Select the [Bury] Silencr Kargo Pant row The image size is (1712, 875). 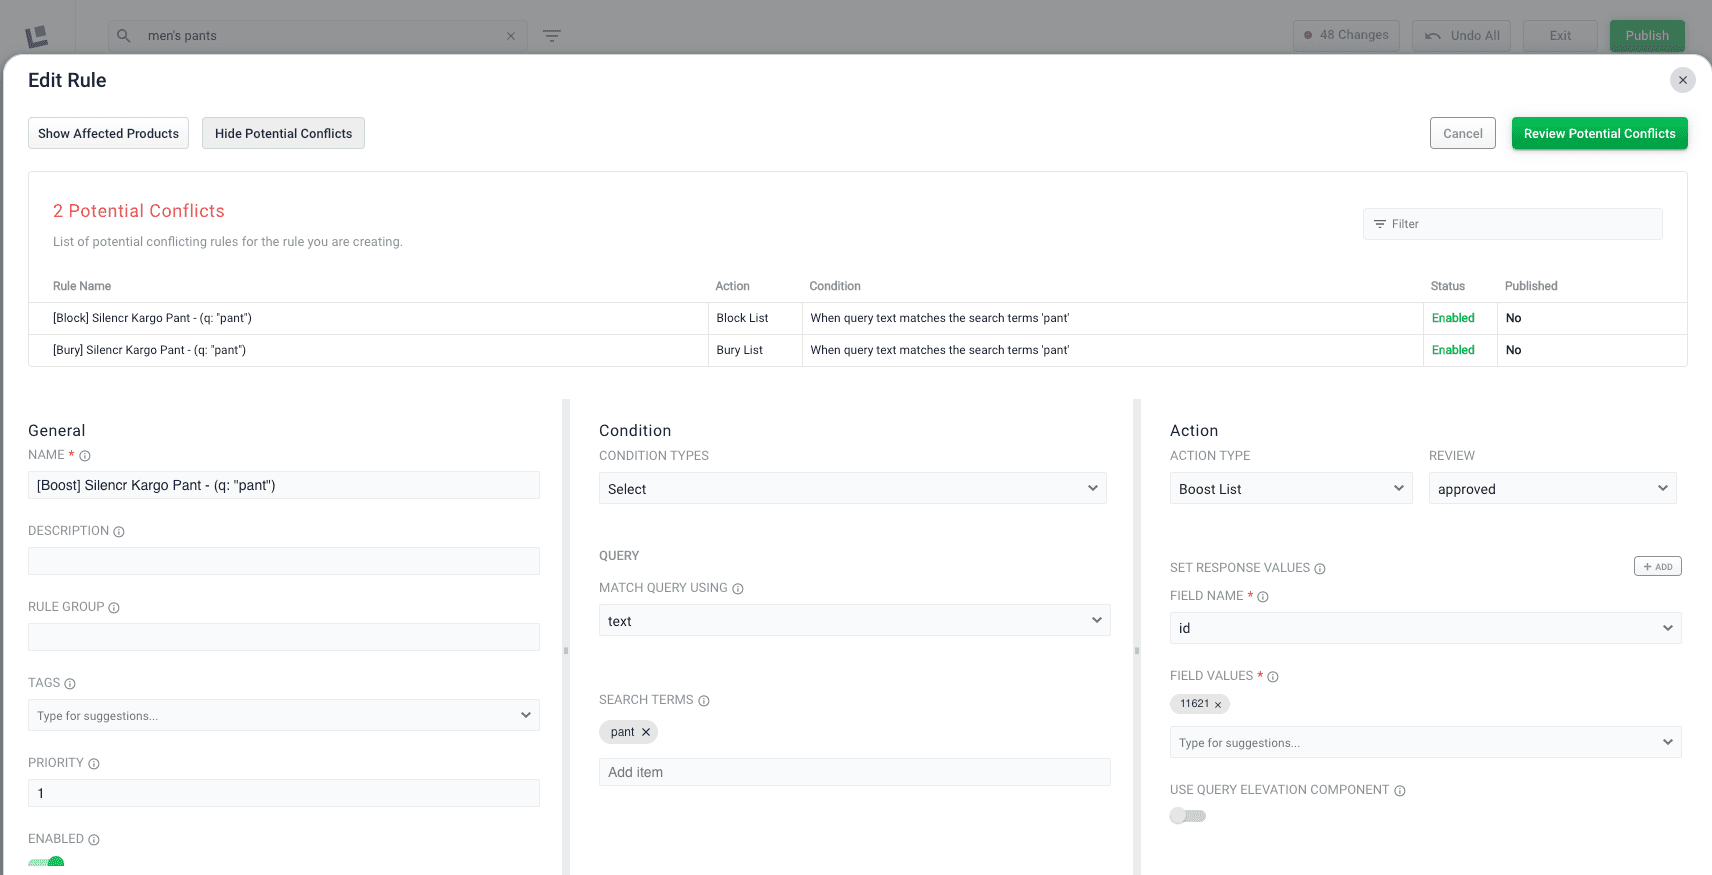(858, 350)
